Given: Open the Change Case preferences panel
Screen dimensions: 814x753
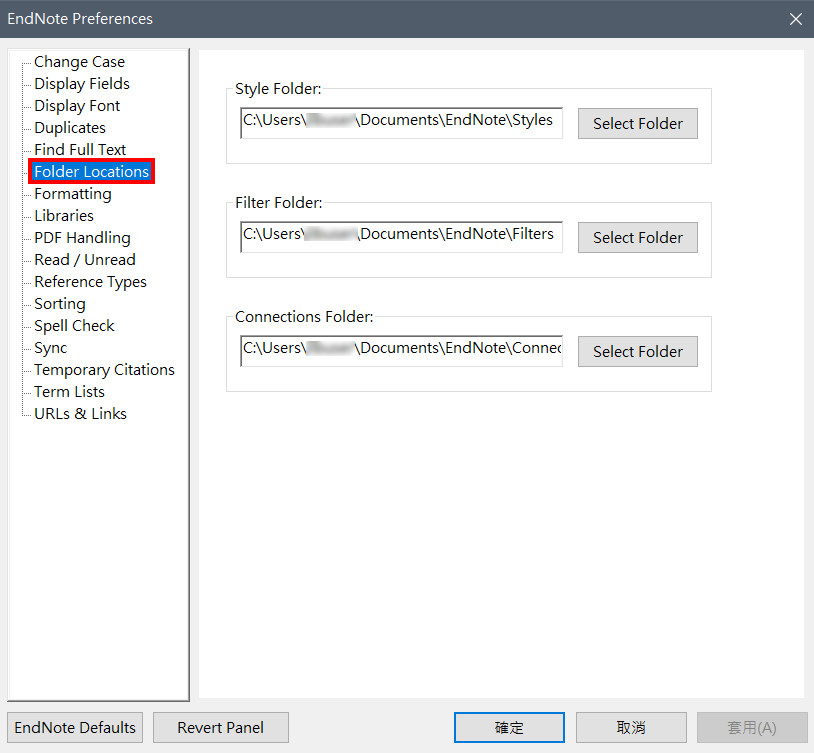Looking at the screenshot, I should 79,62.
